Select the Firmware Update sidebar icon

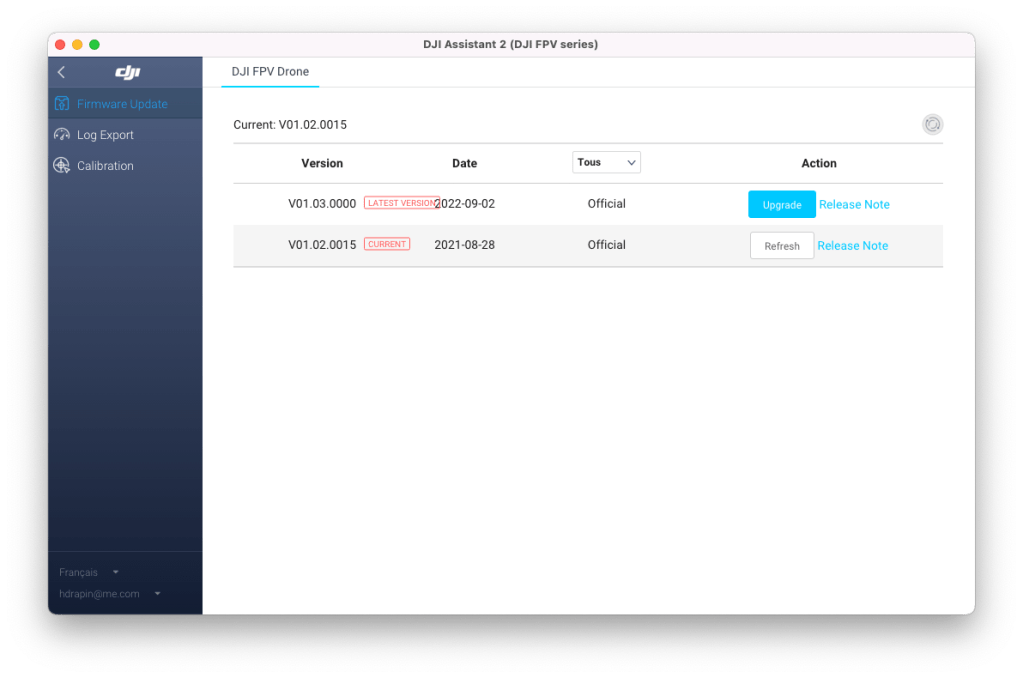tap(62, 104)
